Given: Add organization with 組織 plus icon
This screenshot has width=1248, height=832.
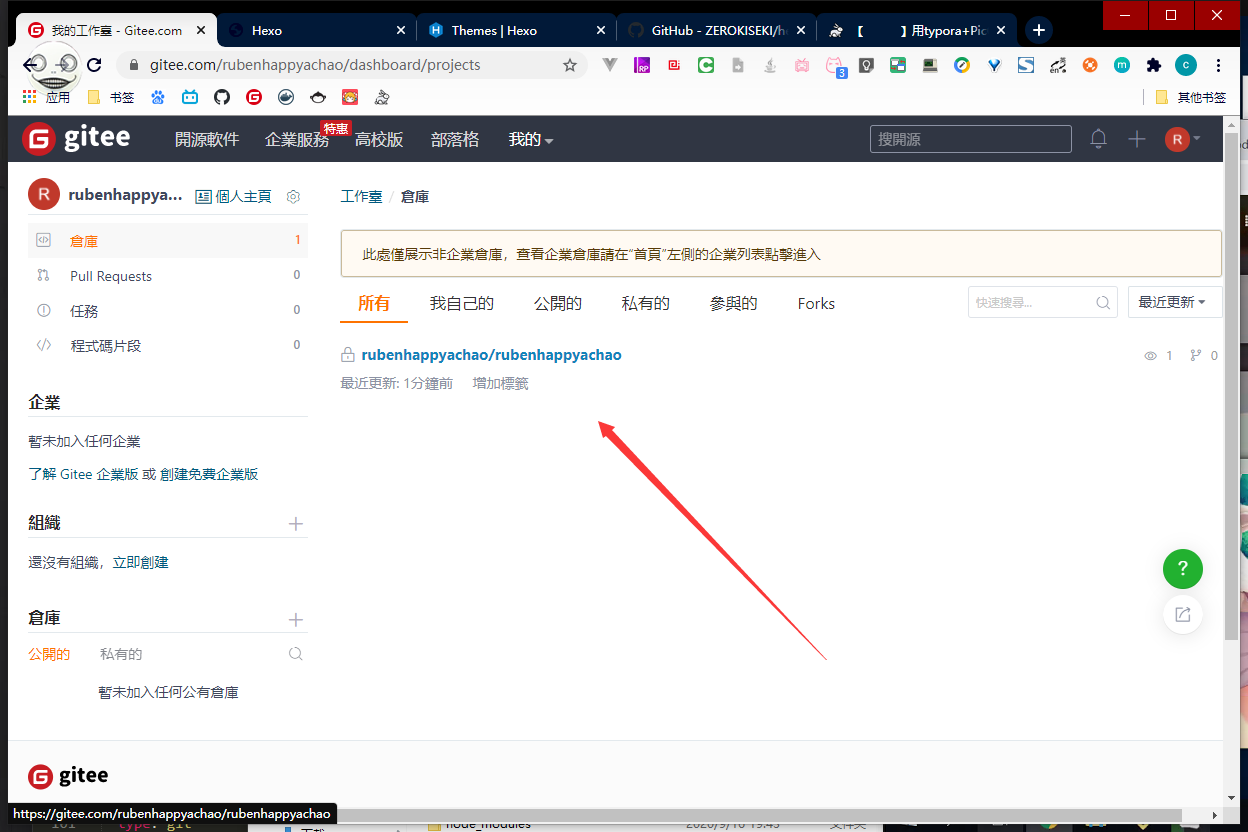Looking at the screenshot, I should (x=295, y=524).
